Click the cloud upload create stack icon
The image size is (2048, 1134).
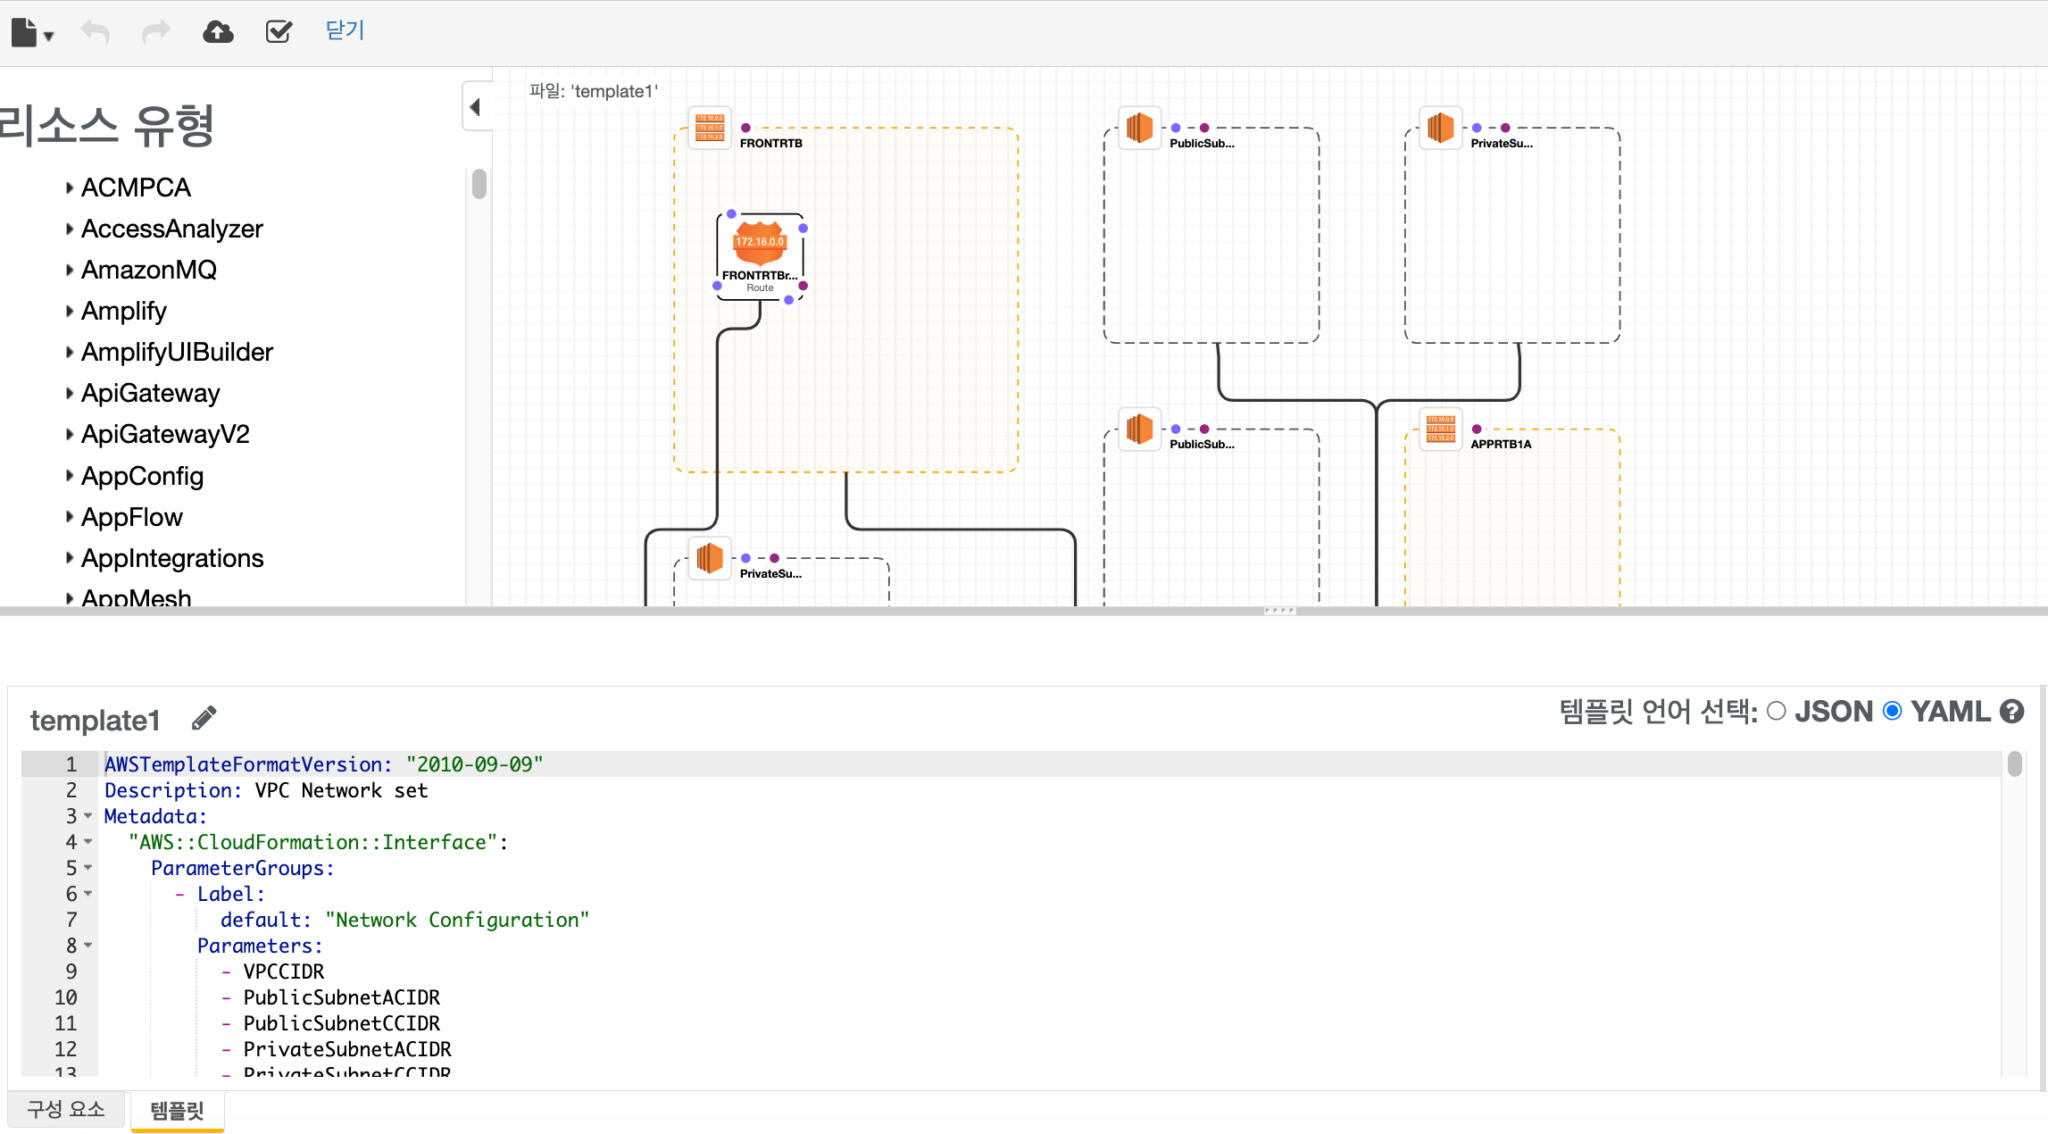tap(218, 32)
